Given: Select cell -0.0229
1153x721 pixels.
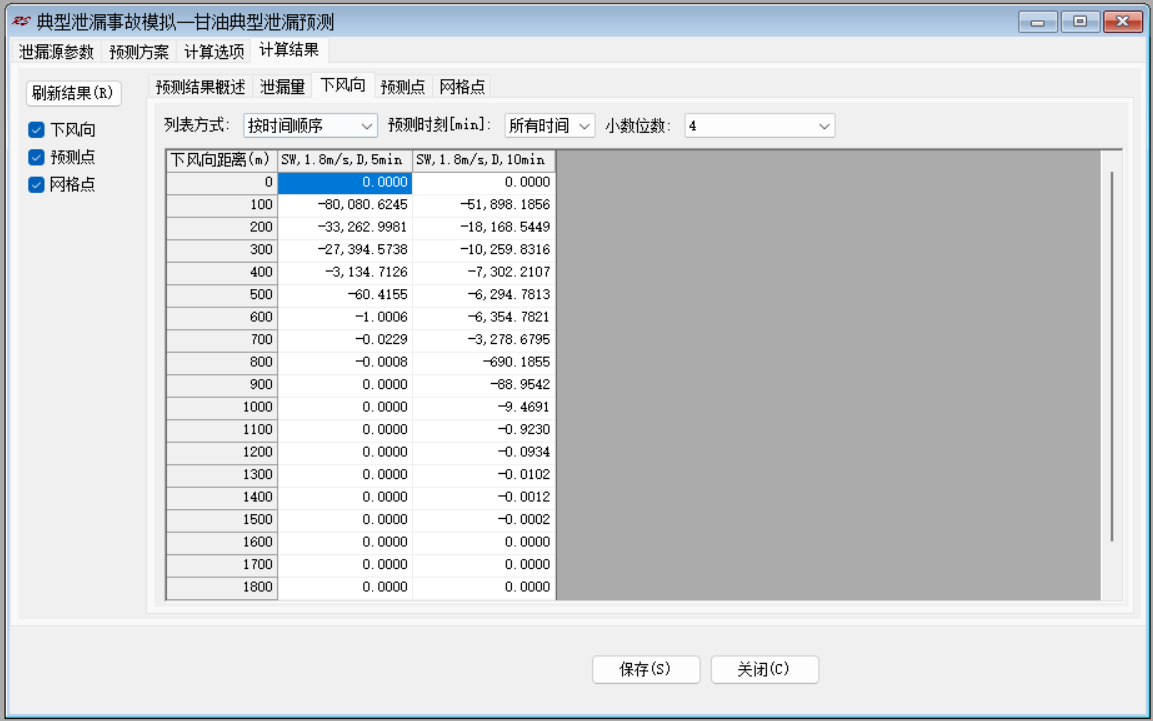Looking at the screenshot, I should (345, 340).
